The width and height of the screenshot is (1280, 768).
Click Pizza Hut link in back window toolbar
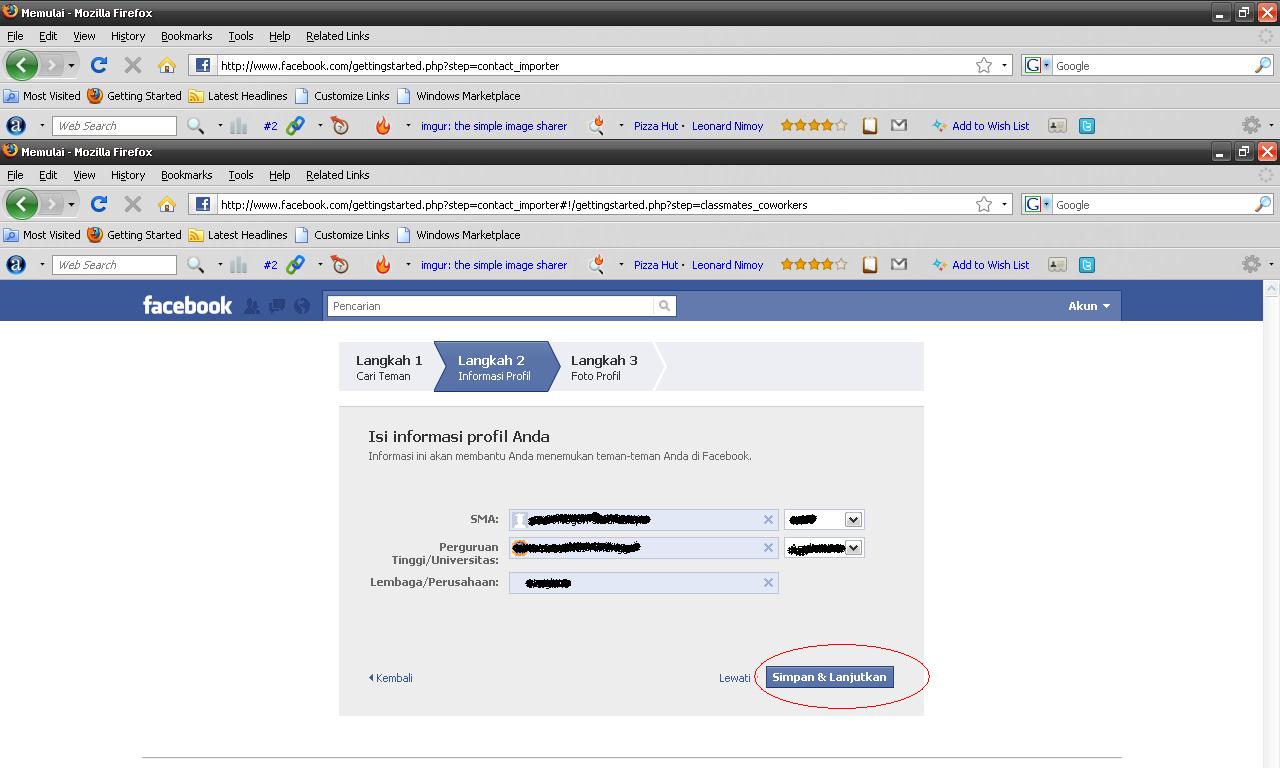[656, 126]
